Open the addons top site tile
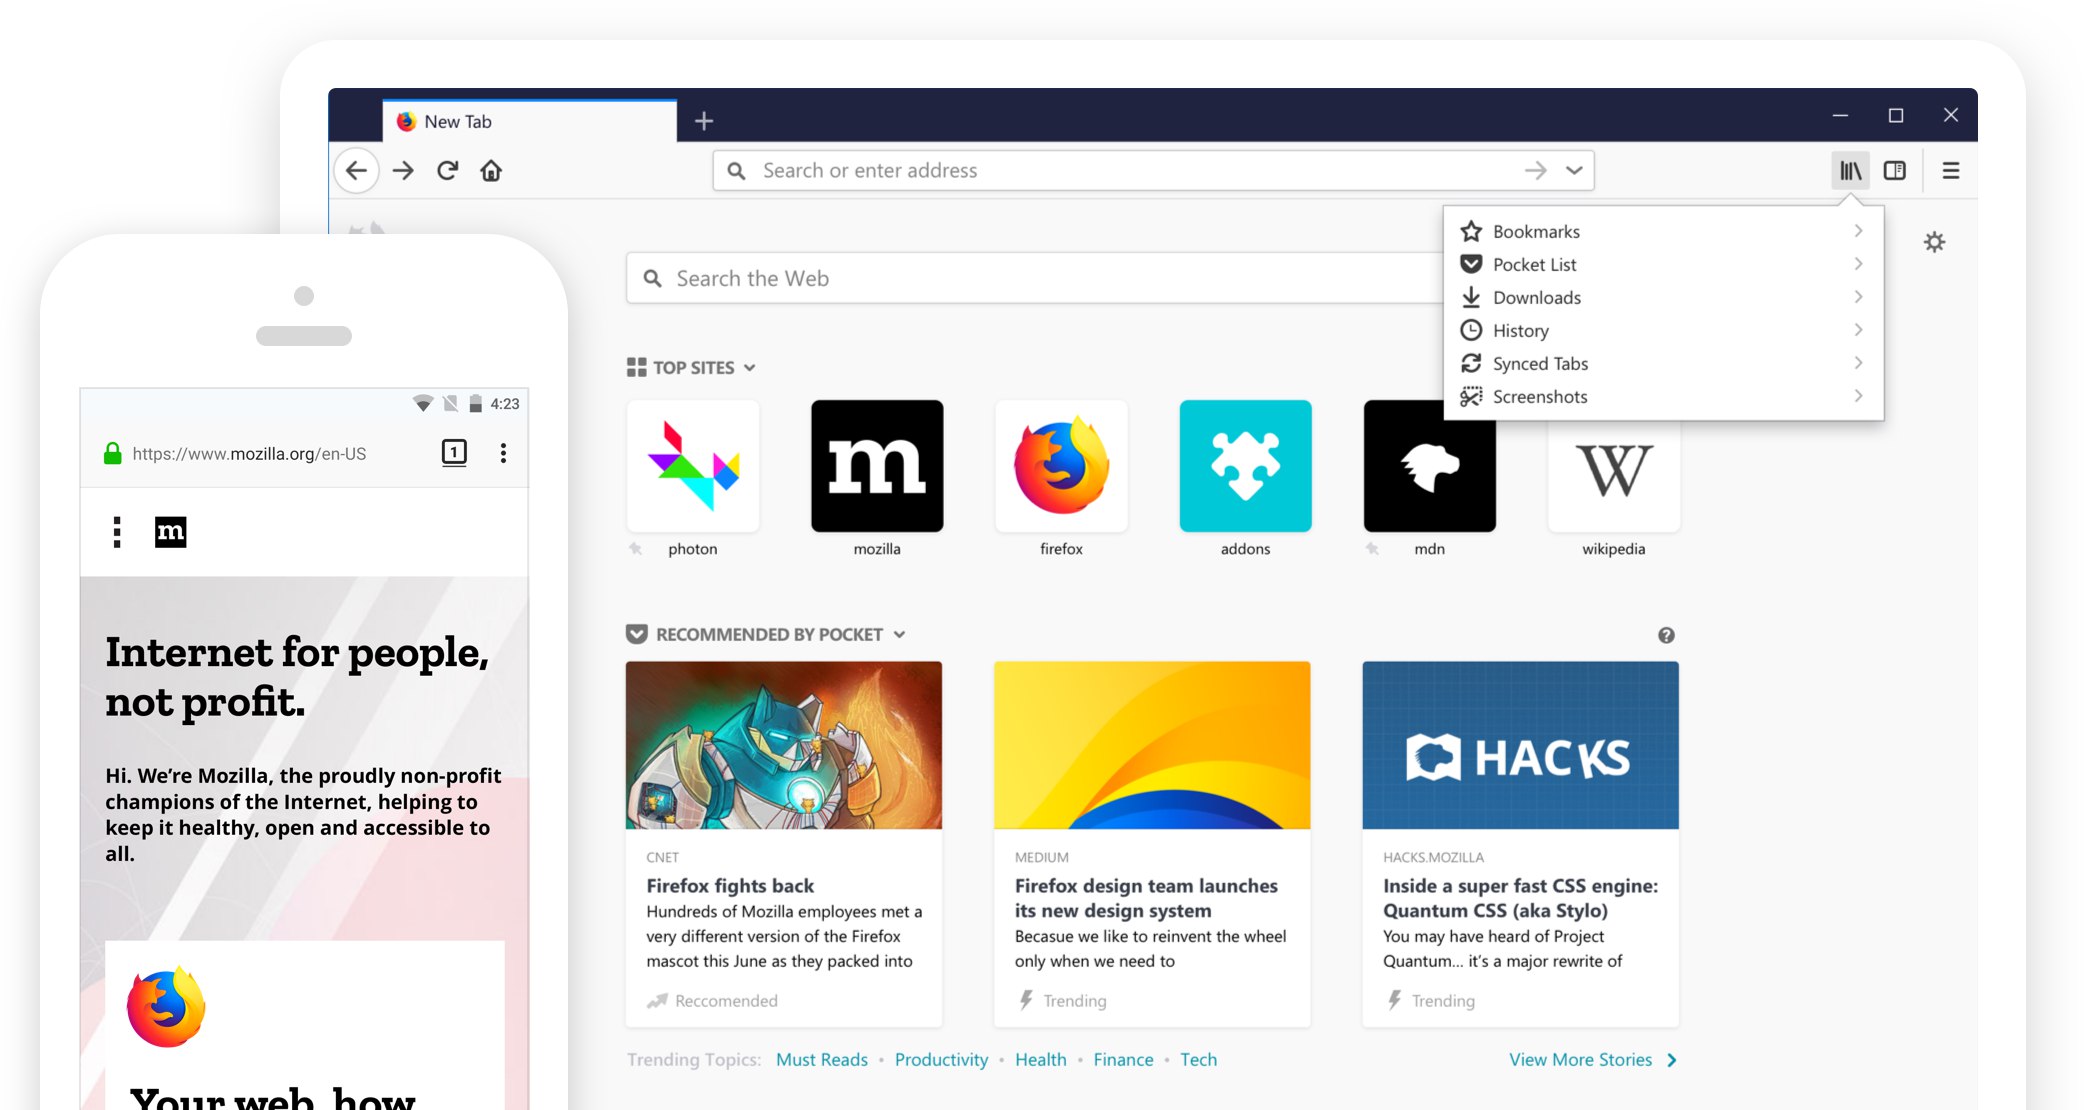 point(1245,466)
